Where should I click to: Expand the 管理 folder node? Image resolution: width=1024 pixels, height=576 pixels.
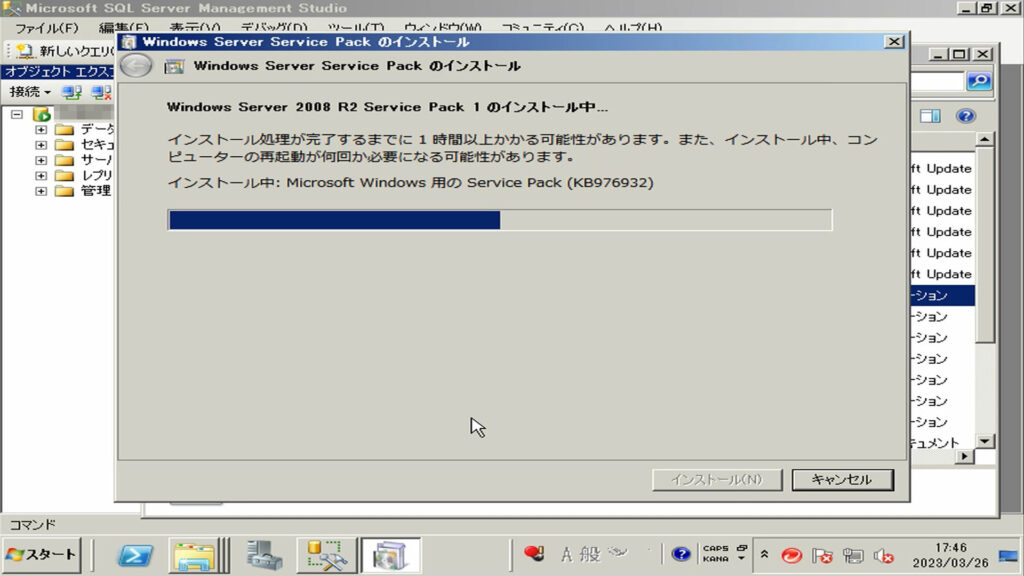point(41,191)
